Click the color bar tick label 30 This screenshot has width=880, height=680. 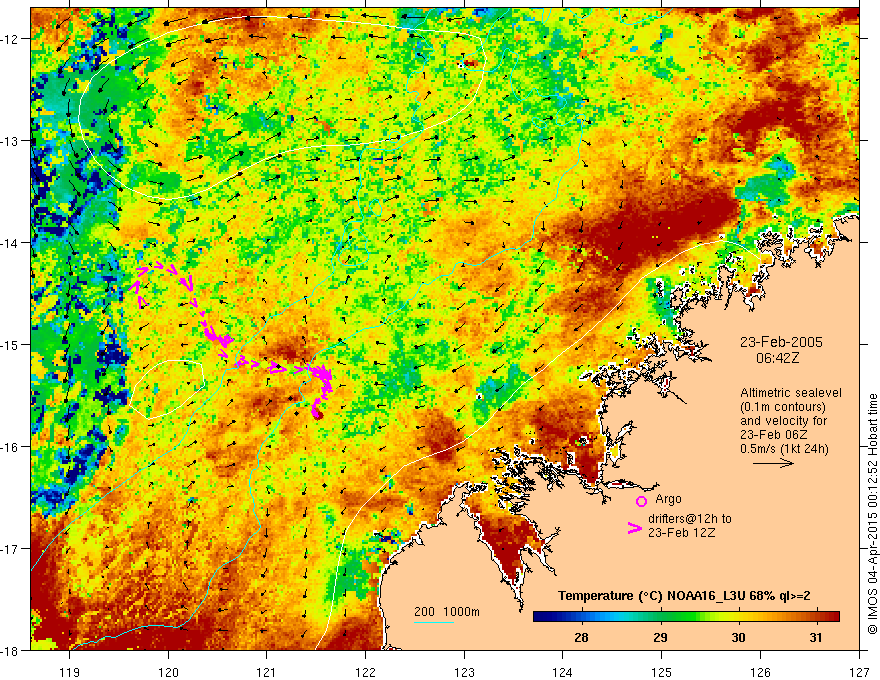[738, 637]
